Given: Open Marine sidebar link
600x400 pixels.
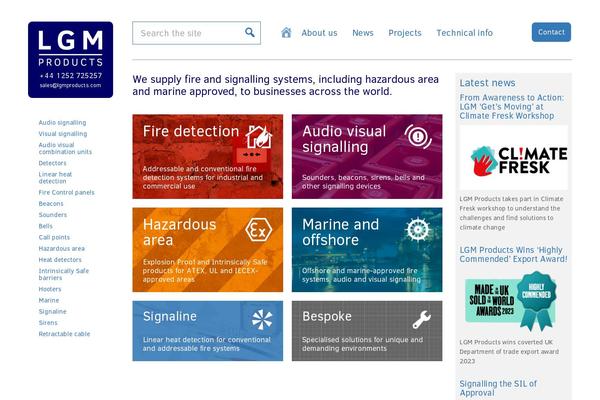Looking at the screenshot, I should (49, 300).
